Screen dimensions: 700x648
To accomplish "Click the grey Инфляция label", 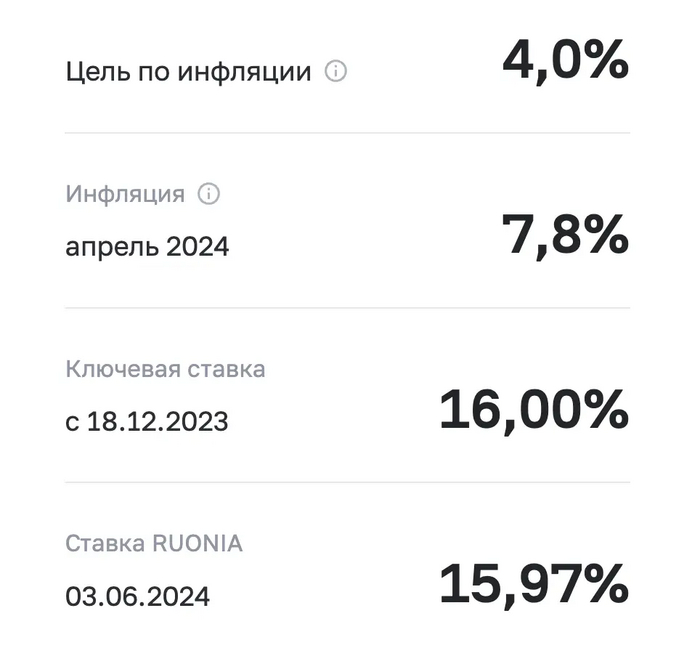I will (125, 194).
